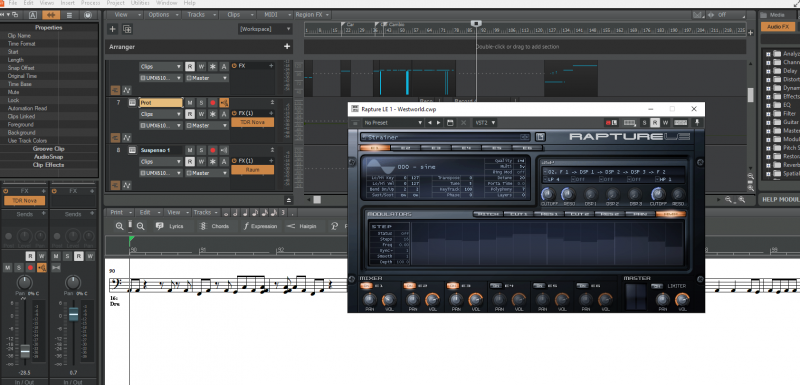Solo the Suspenso 1 track
This screenshot has width=800, height=385.
(201, 150)
